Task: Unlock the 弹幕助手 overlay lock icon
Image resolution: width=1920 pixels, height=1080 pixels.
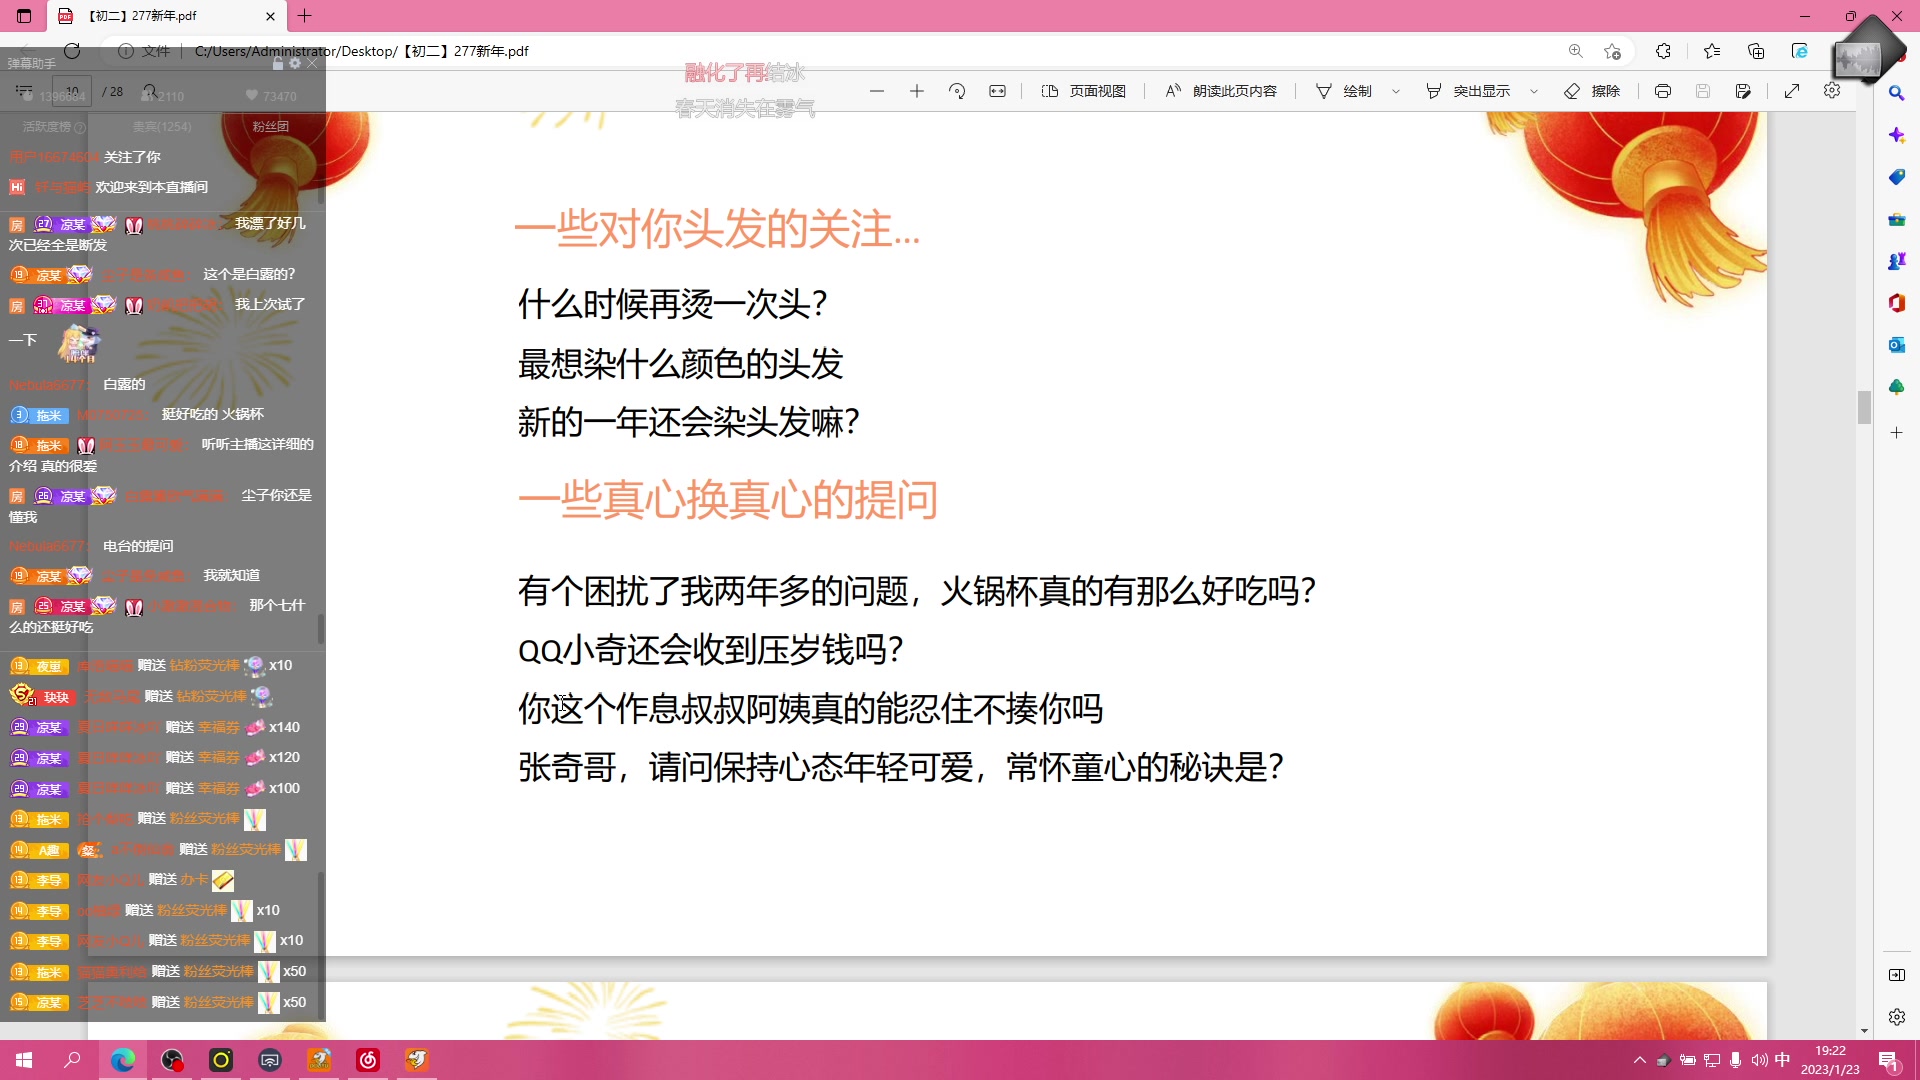Action: point(278,63)
